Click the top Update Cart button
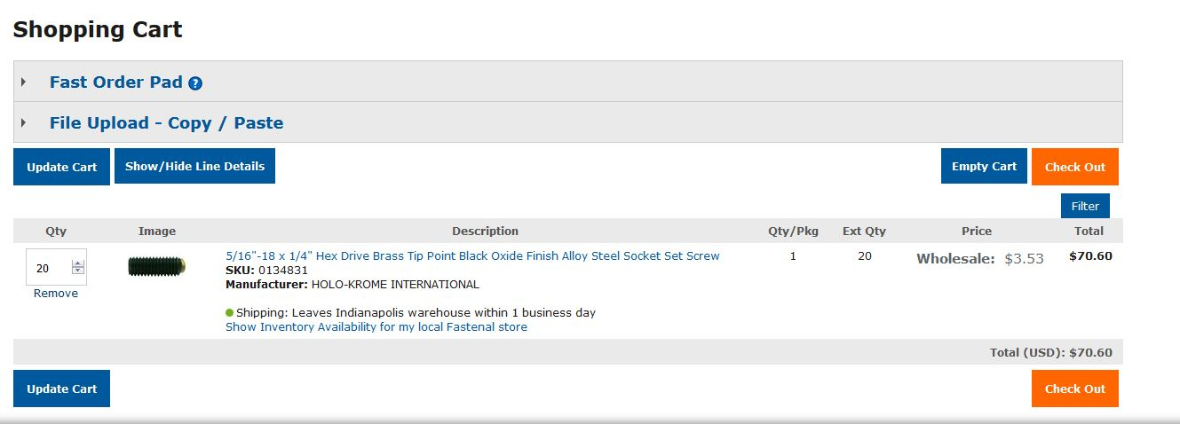1180x424 pixels. pos(62,166)
